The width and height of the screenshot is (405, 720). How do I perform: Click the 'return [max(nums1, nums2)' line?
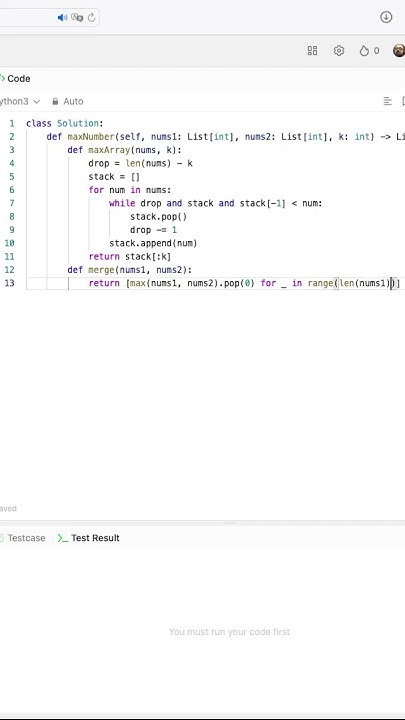tap(244, 283)
